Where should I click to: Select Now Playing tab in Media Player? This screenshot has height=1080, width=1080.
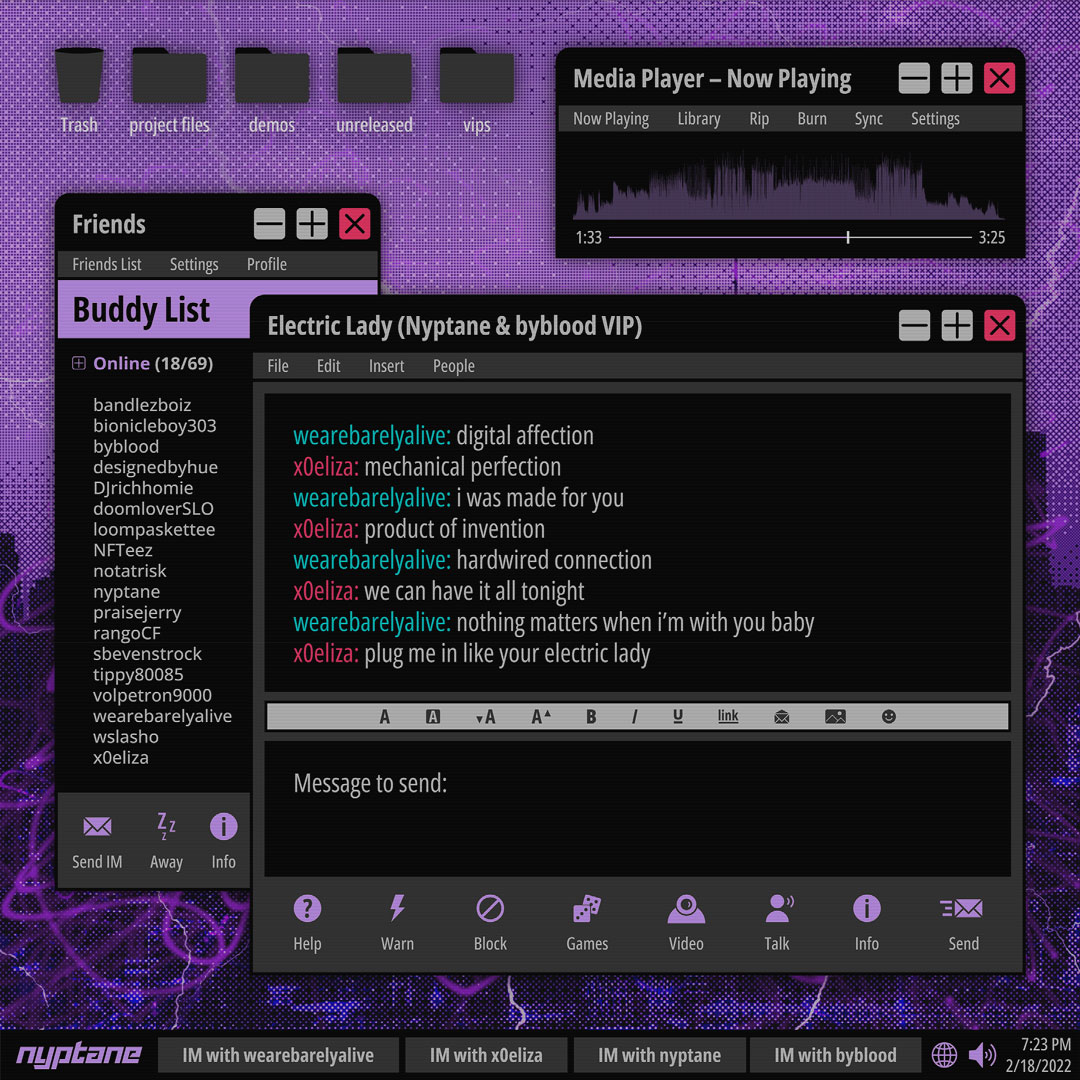611,118
